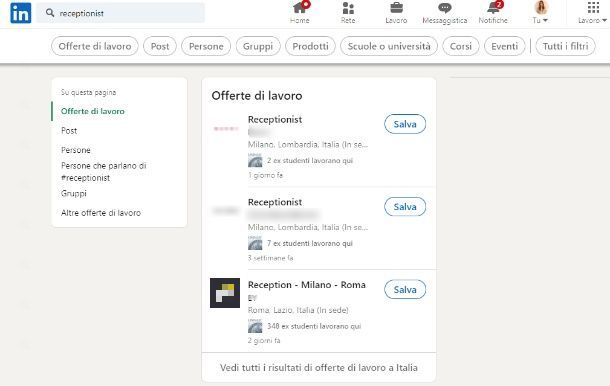Expand the Lavoro apps grid menu
610x386 pixels.
[592, 13]
